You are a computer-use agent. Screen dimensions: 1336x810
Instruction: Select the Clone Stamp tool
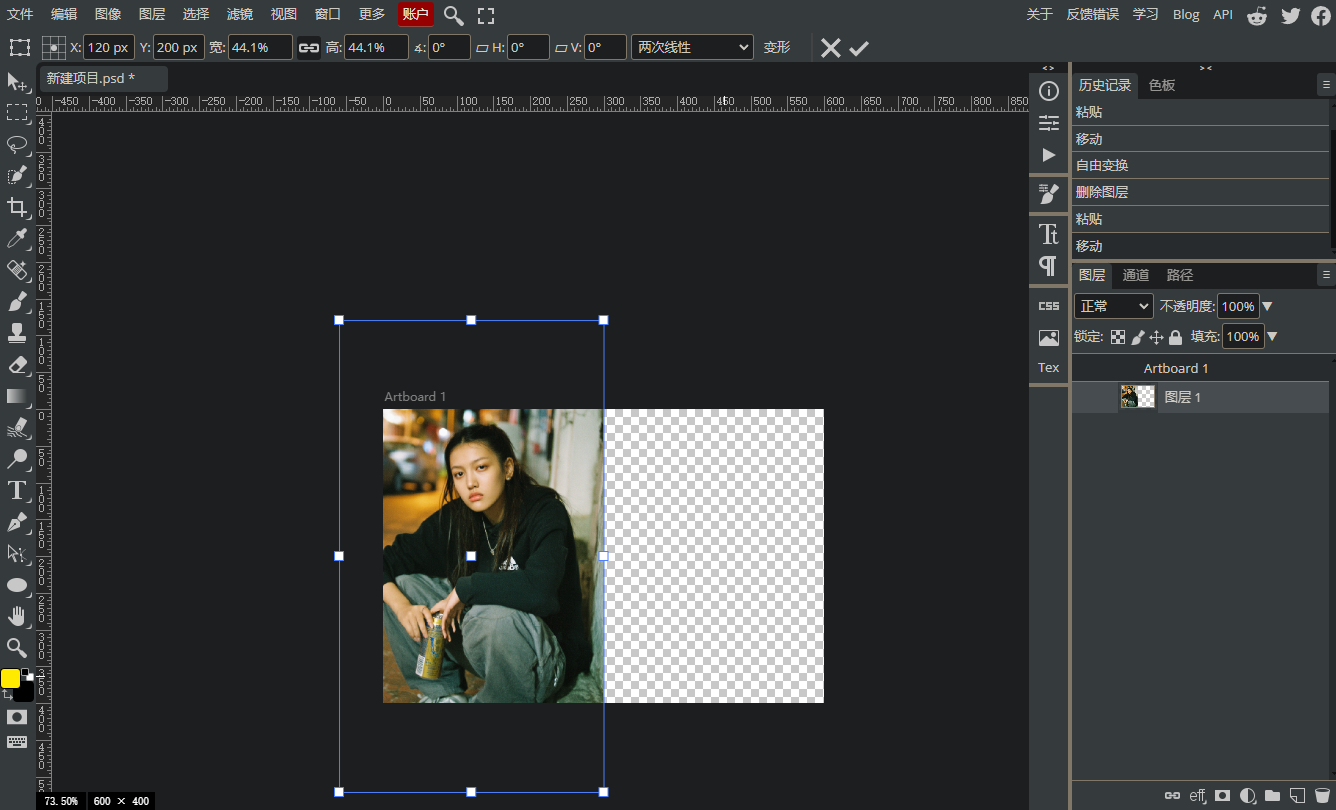click(x=17, y=332)
